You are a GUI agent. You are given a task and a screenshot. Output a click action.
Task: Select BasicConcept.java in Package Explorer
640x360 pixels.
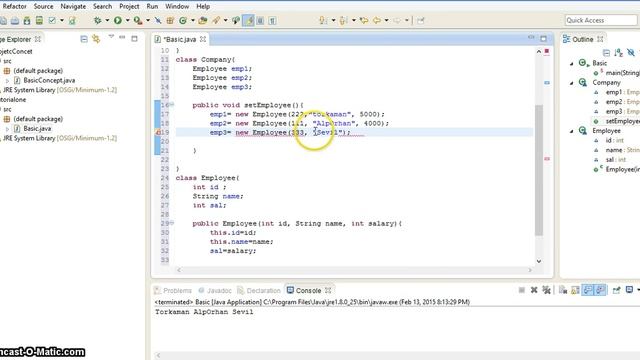49,80
